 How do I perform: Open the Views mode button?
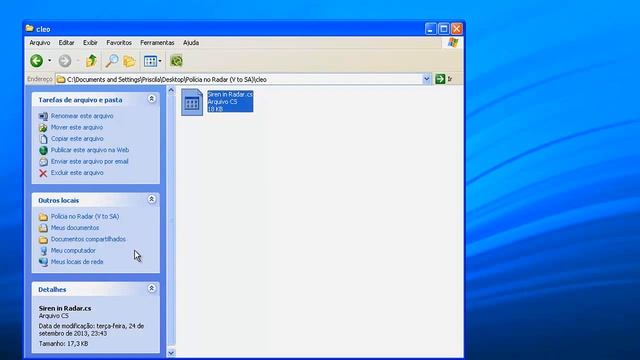tap(150, 61)
